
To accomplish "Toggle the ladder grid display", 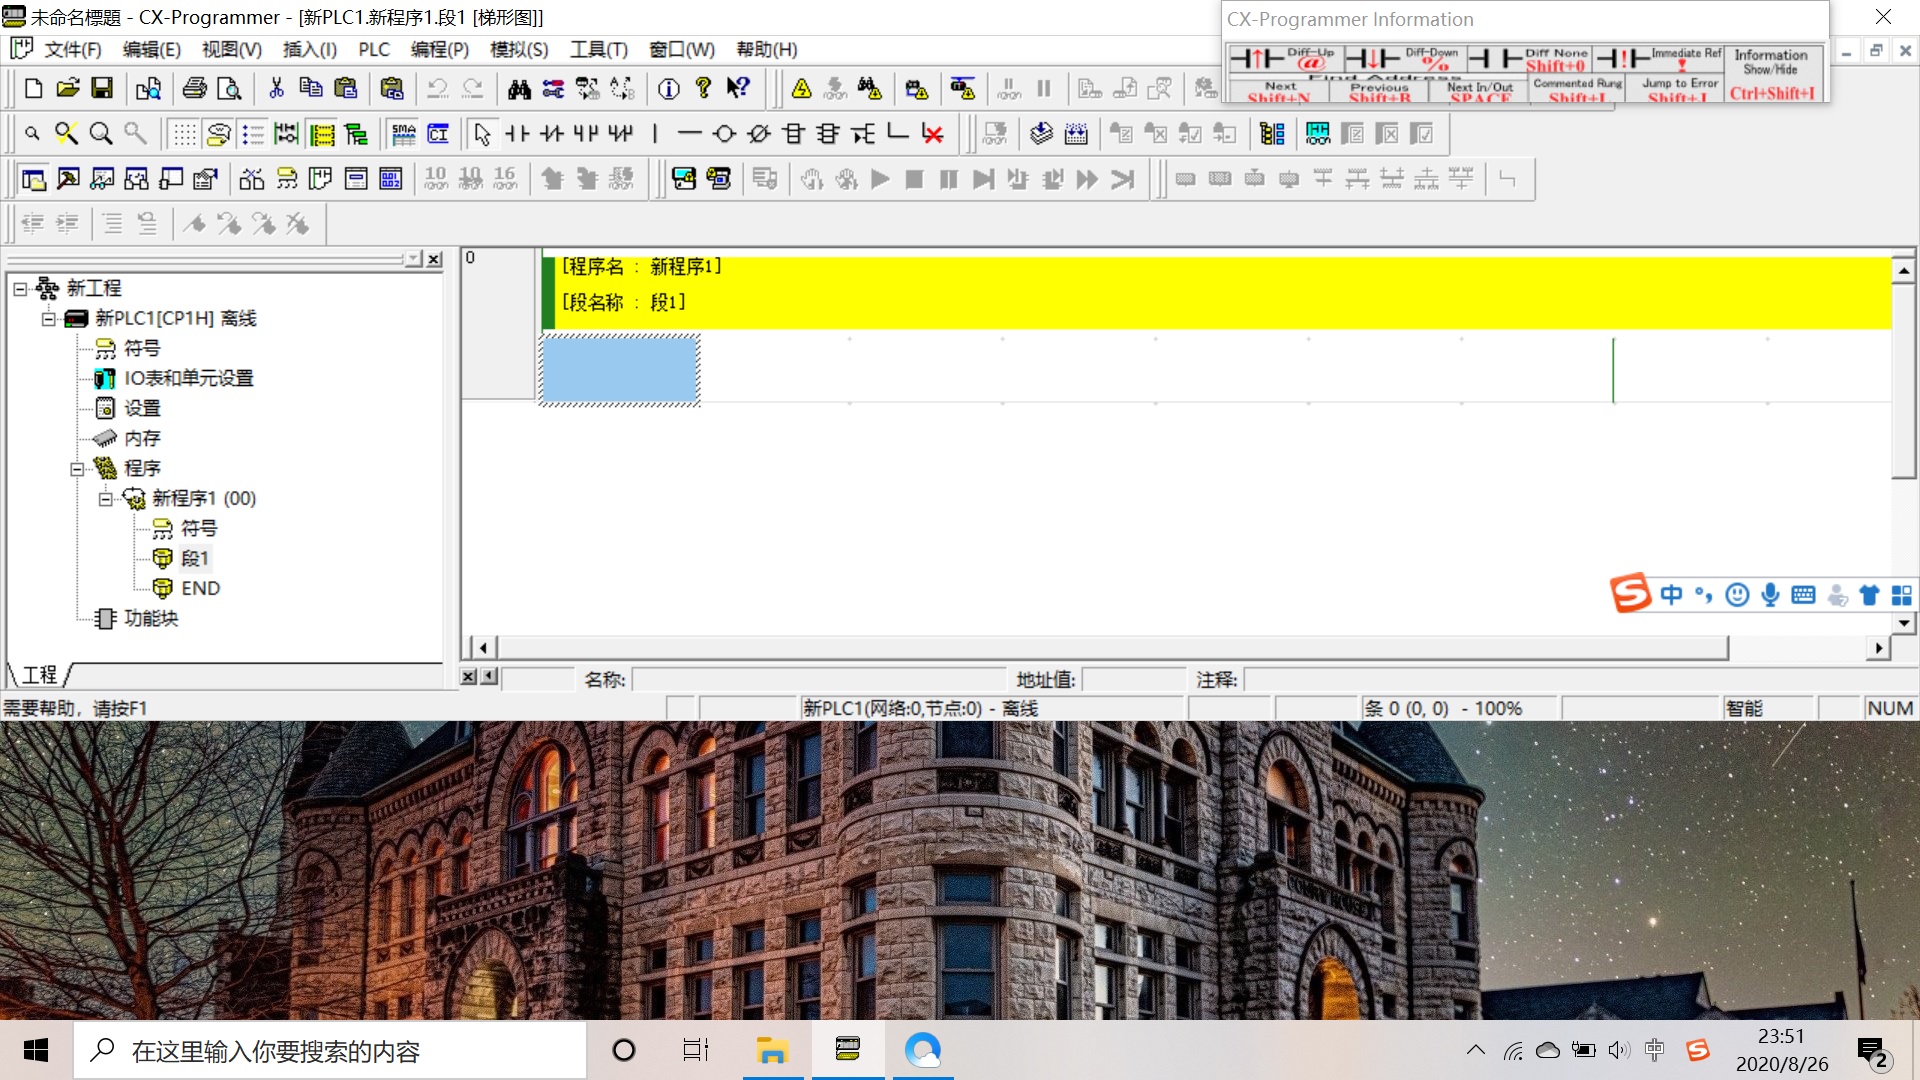I will [184, 134].
